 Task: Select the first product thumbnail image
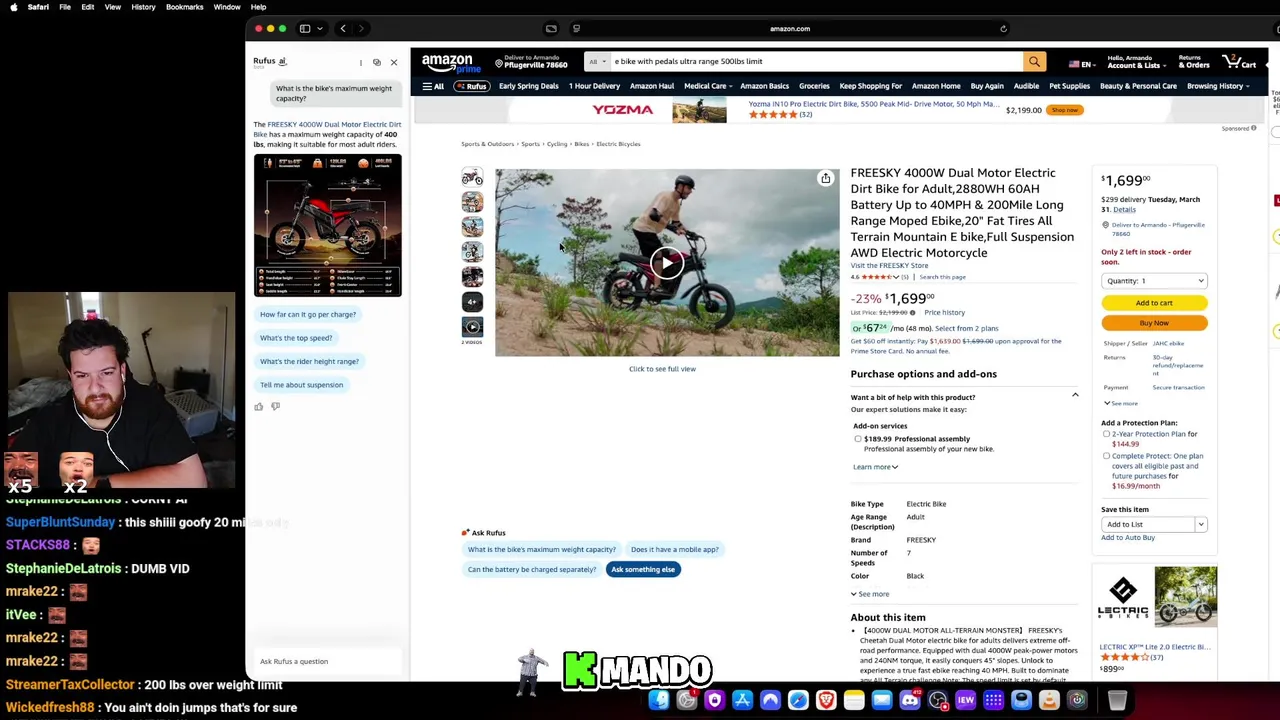(x=472, y=178)
